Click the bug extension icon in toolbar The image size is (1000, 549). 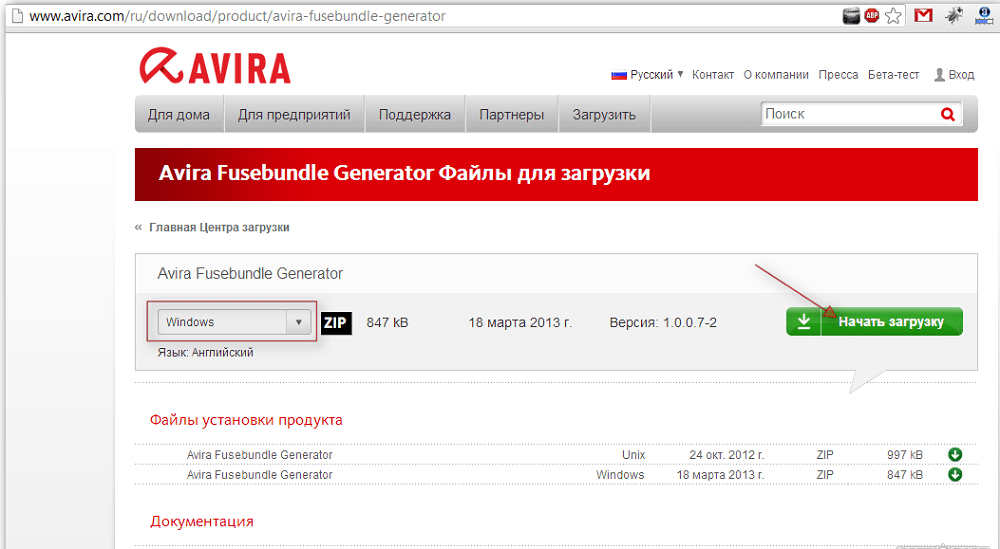(x=952, y=16)
